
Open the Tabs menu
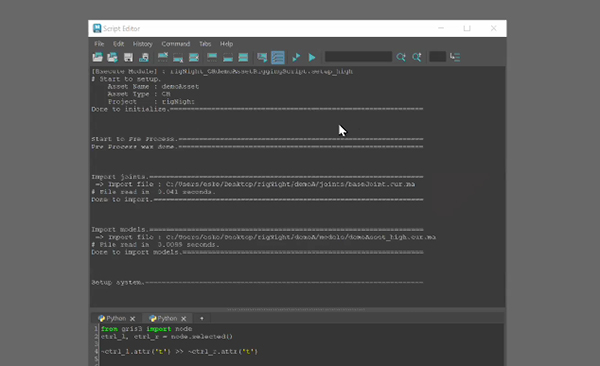click(205, 44)
